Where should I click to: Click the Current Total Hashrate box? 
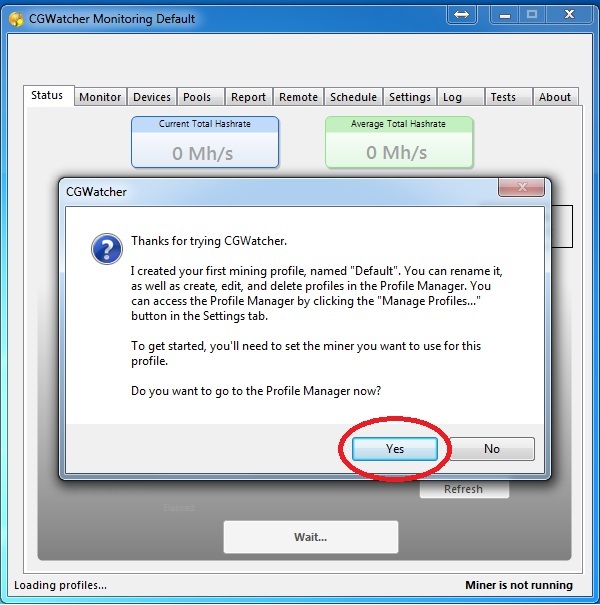pyautogui.click(x=205, y=142)
